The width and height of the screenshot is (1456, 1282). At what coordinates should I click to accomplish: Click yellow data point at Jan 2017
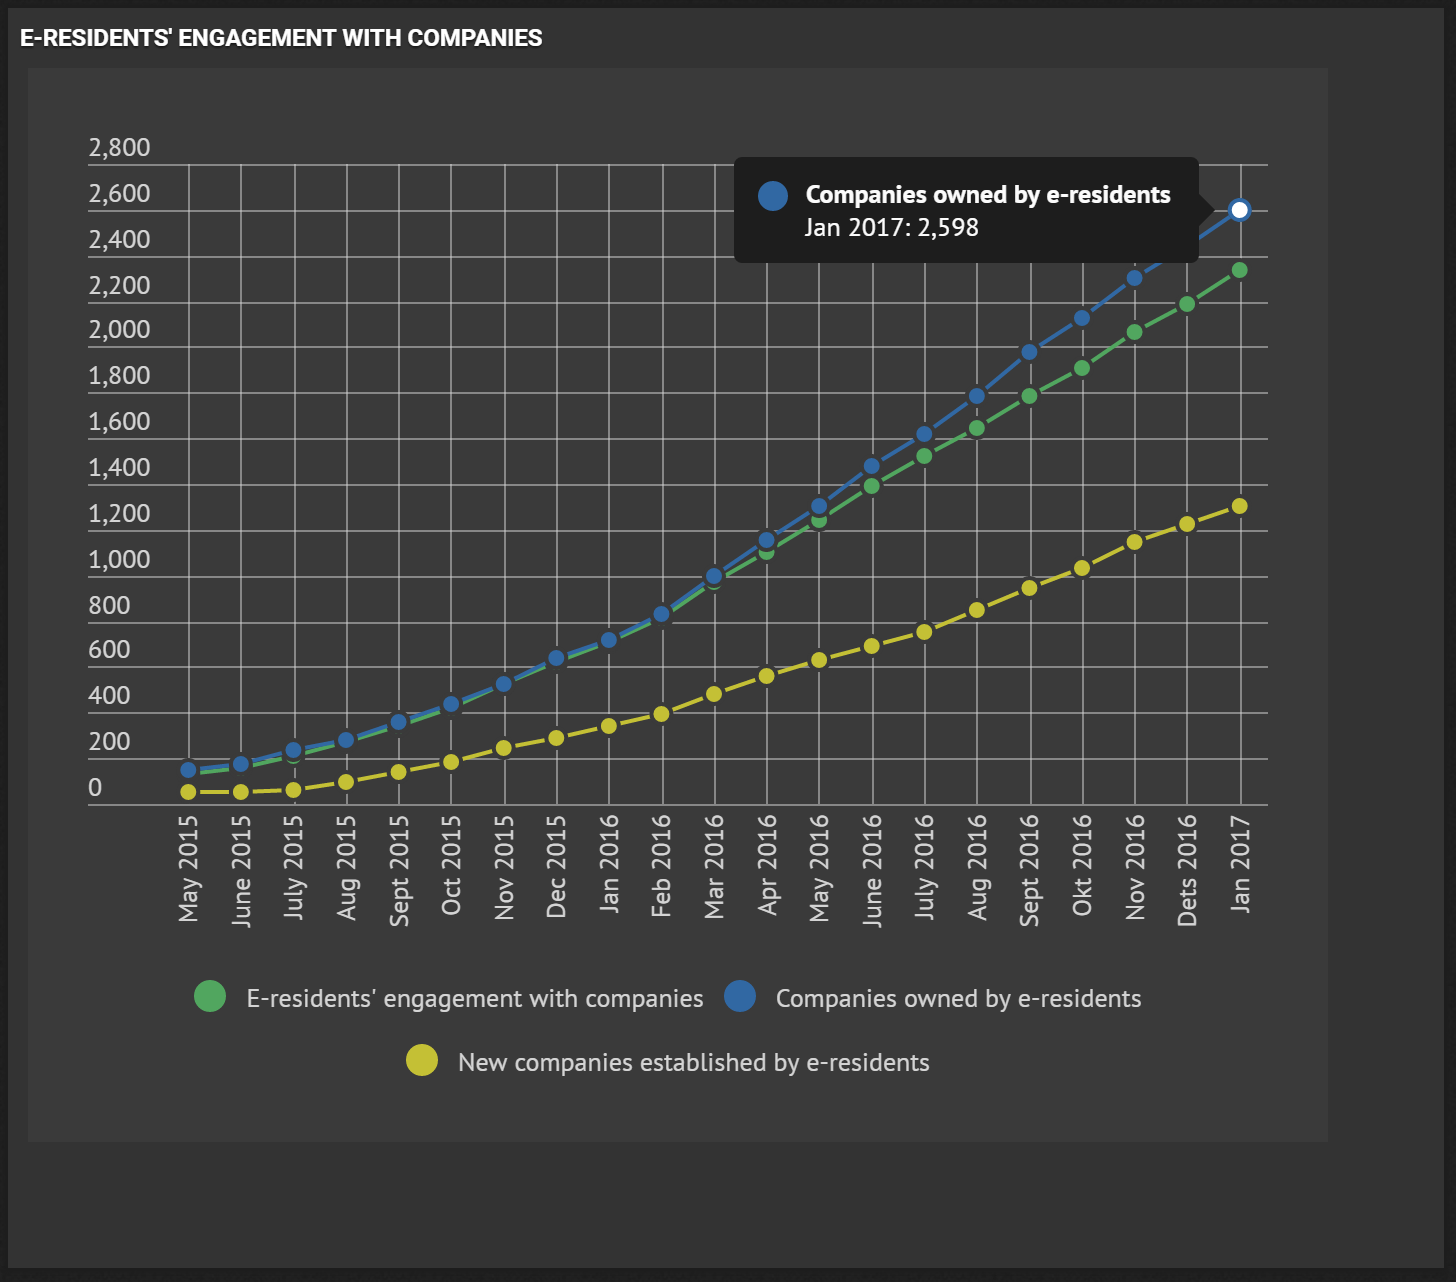[1239, 506]
